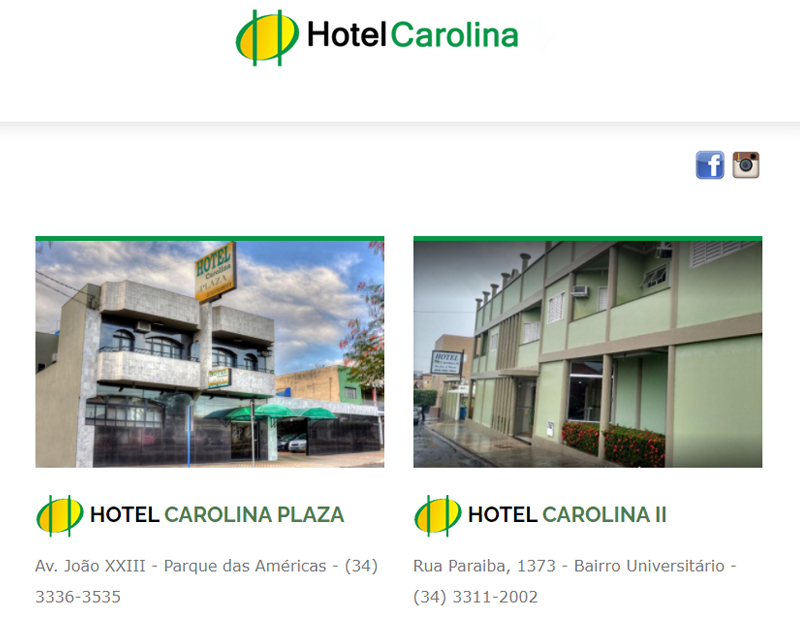Click the oval logo emblem in the header
800x623 pixels.
(267, 37)
